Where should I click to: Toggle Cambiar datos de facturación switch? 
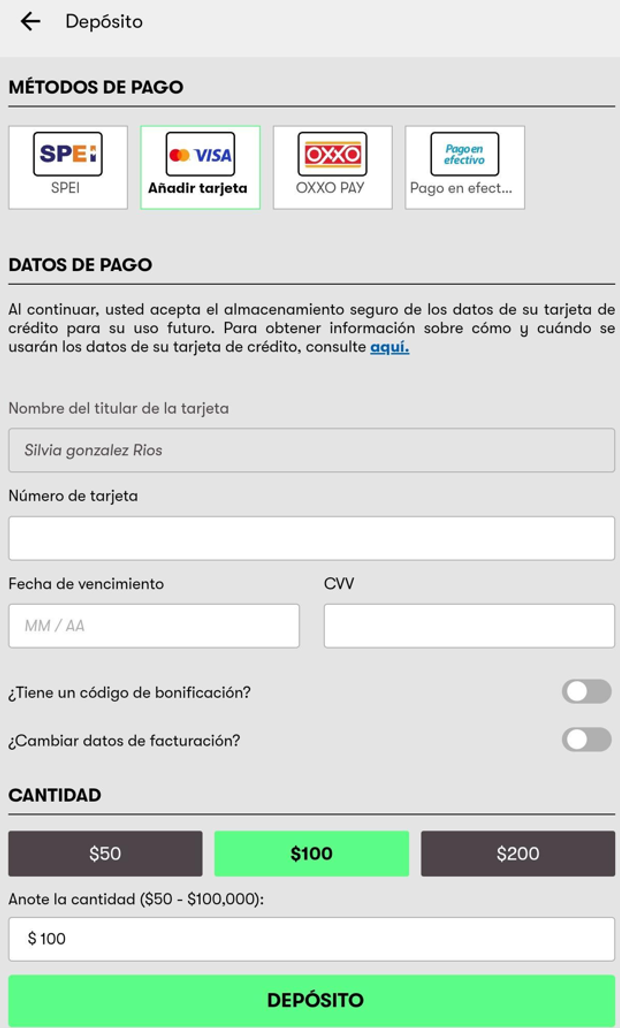tap(586, 740)
